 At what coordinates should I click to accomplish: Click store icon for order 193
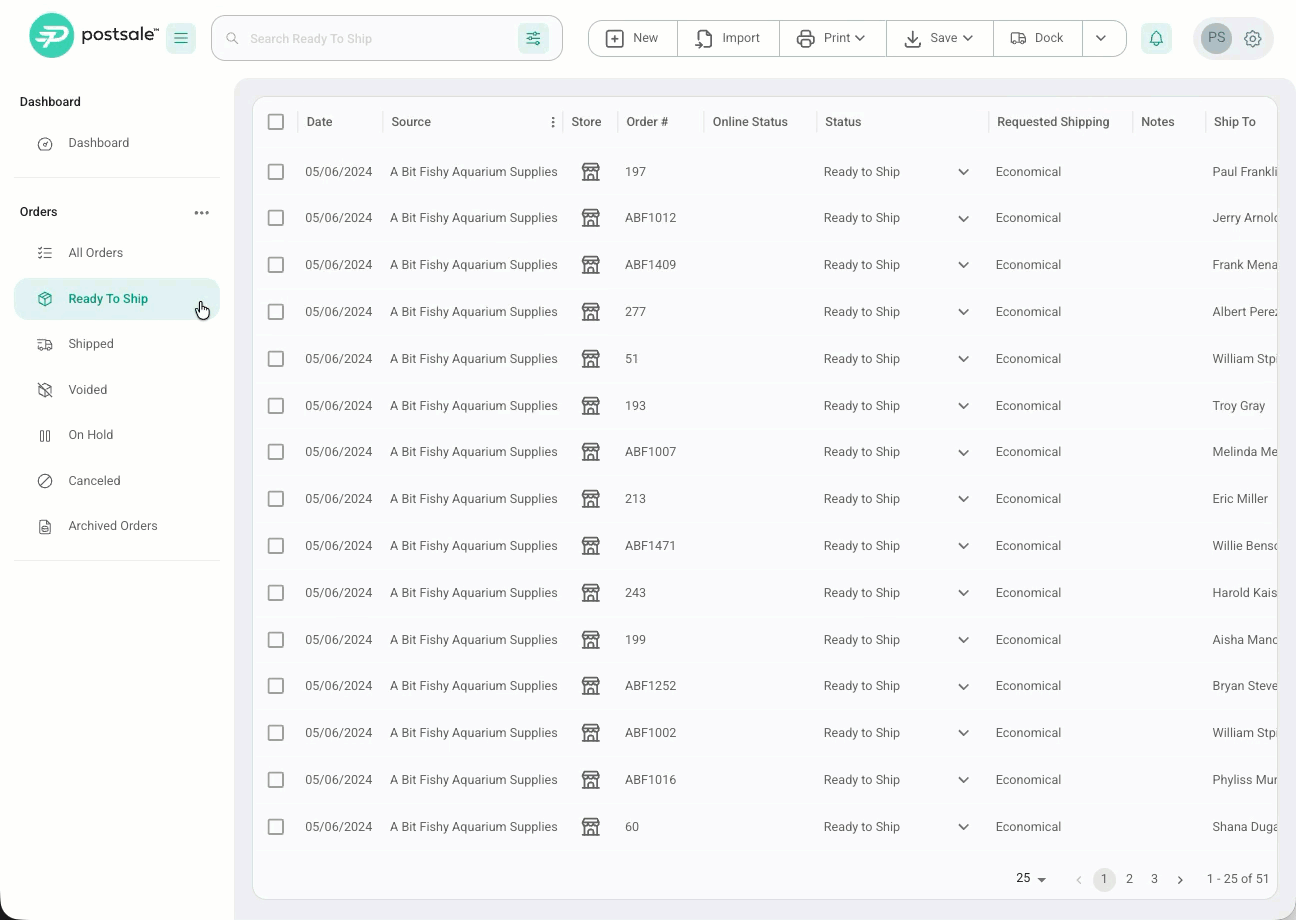(591, 406)
